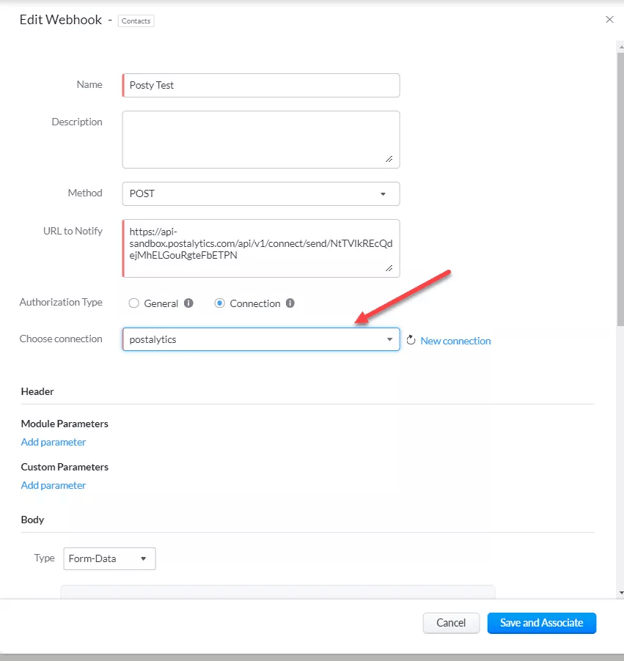Add a parameter under Module Parameters
Screen dimensions: 624x661
[x=53, y=442]
